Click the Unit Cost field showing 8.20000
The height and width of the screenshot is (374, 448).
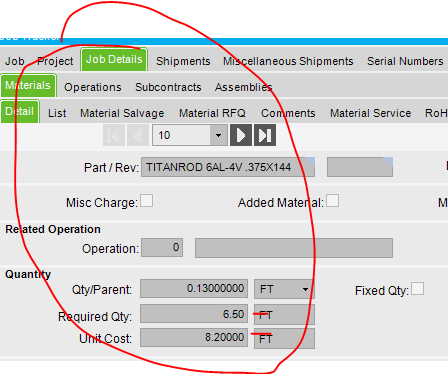[194, 337]
